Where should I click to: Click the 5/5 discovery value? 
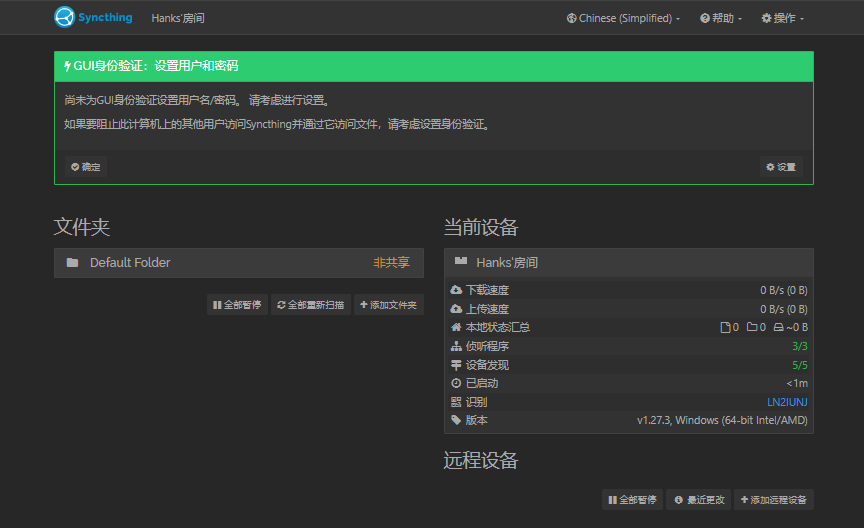800,365
